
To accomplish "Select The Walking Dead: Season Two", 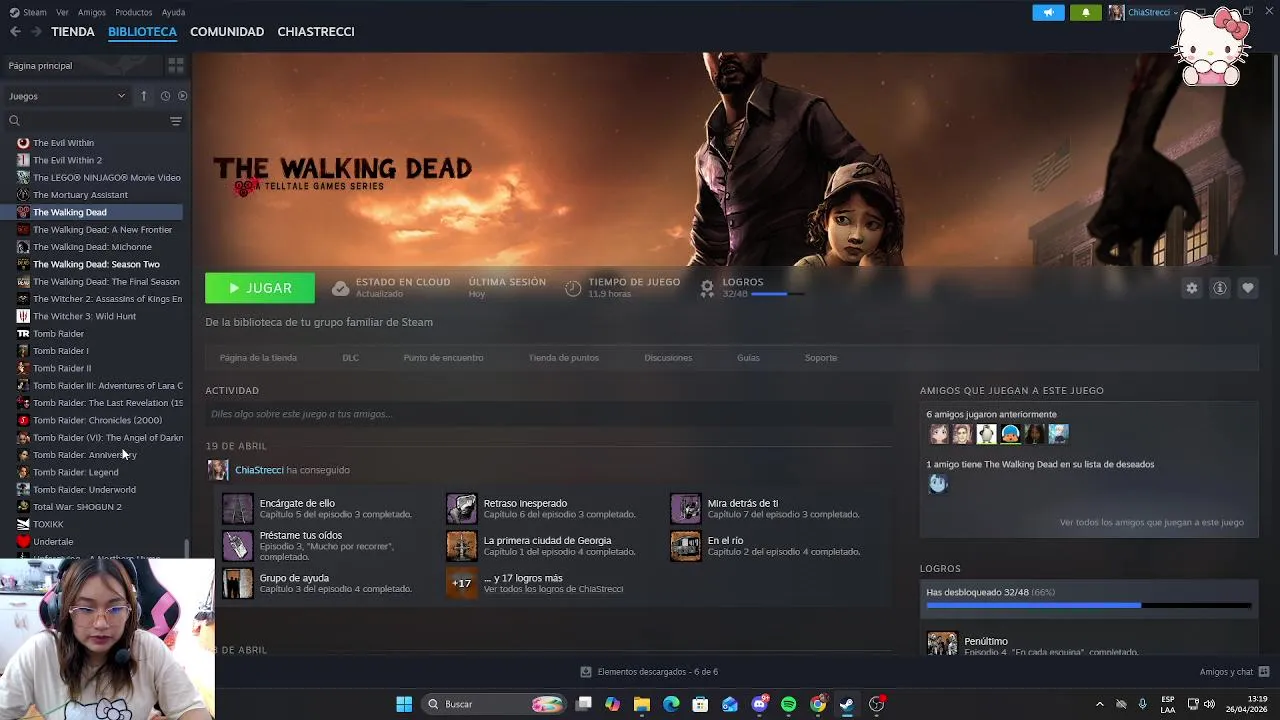I will click(96, 264).
